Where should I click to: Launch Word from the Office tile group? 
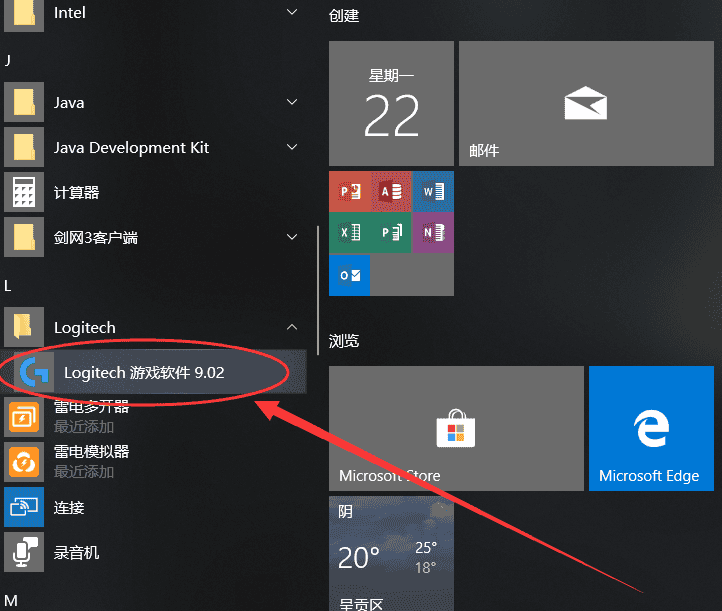pyautogui.click(x=433, y=192)
